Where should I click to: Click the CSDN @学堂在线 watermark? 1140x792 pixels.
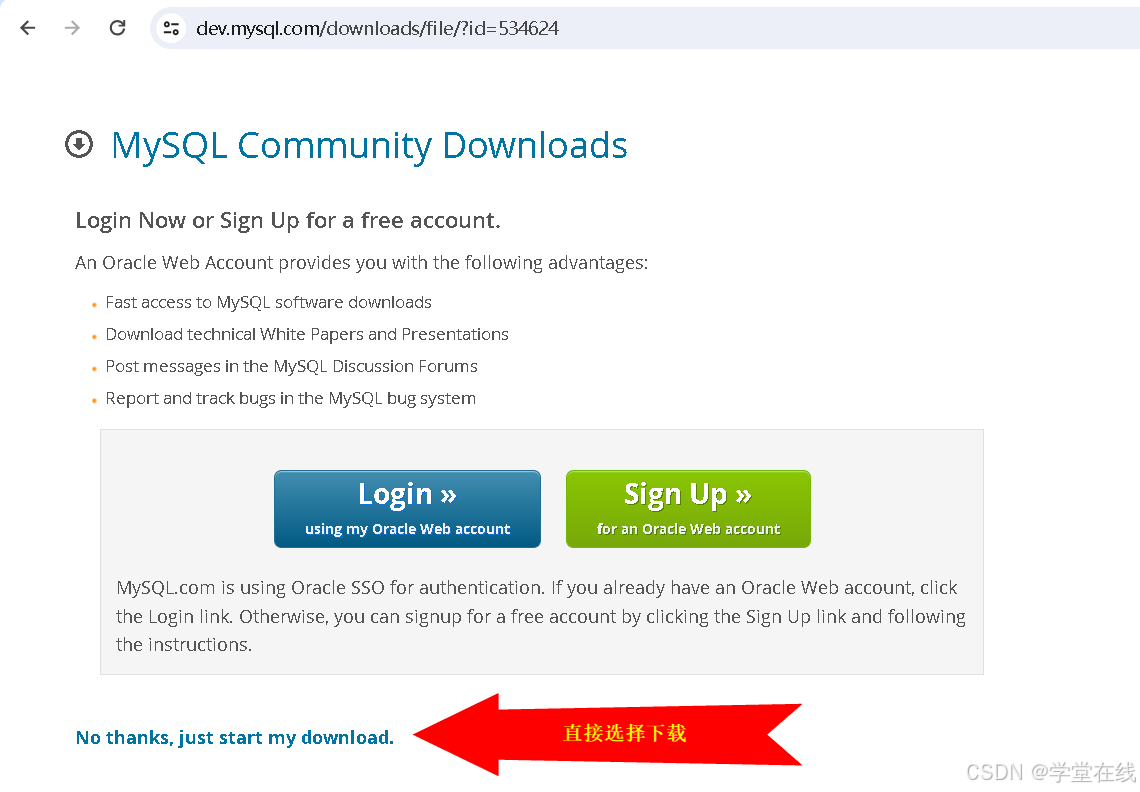(x=1051, y=772)
